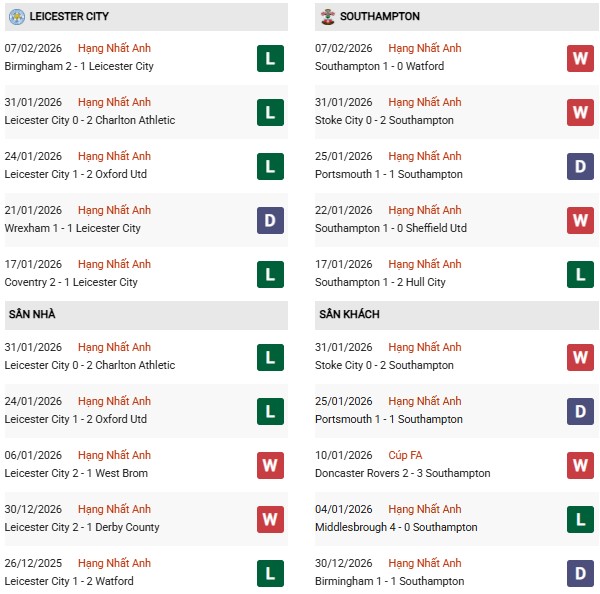
Task: Click the loss badge for Birmingham 2-1 Leicester
Action: 270,58
